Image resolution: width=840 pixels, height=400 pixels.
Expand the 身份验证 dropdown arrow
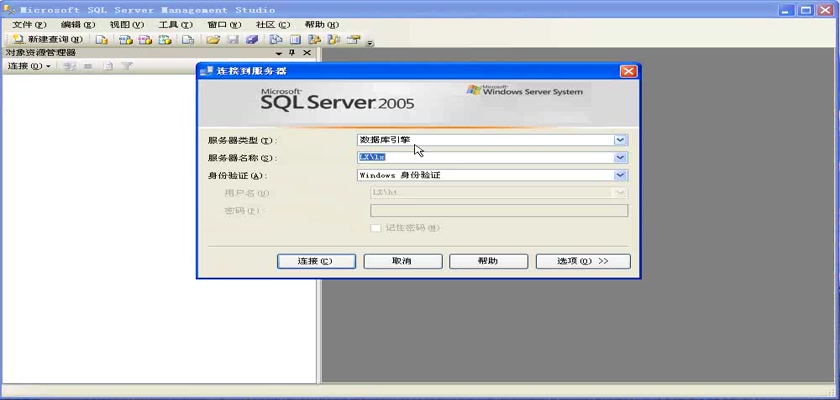(620, 175)
